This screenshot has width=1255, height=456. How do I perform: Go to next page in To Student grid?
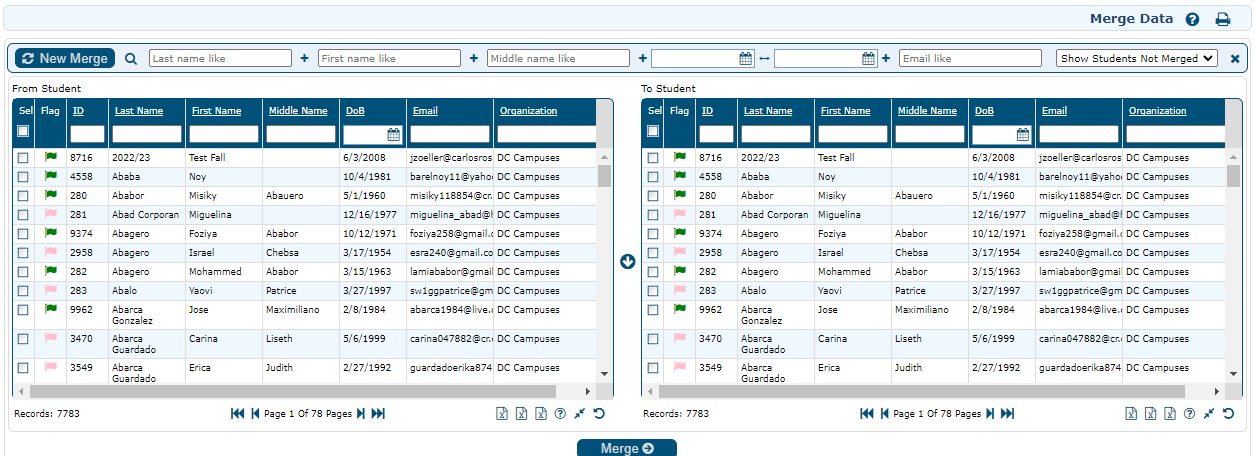(x=990, y=414)
